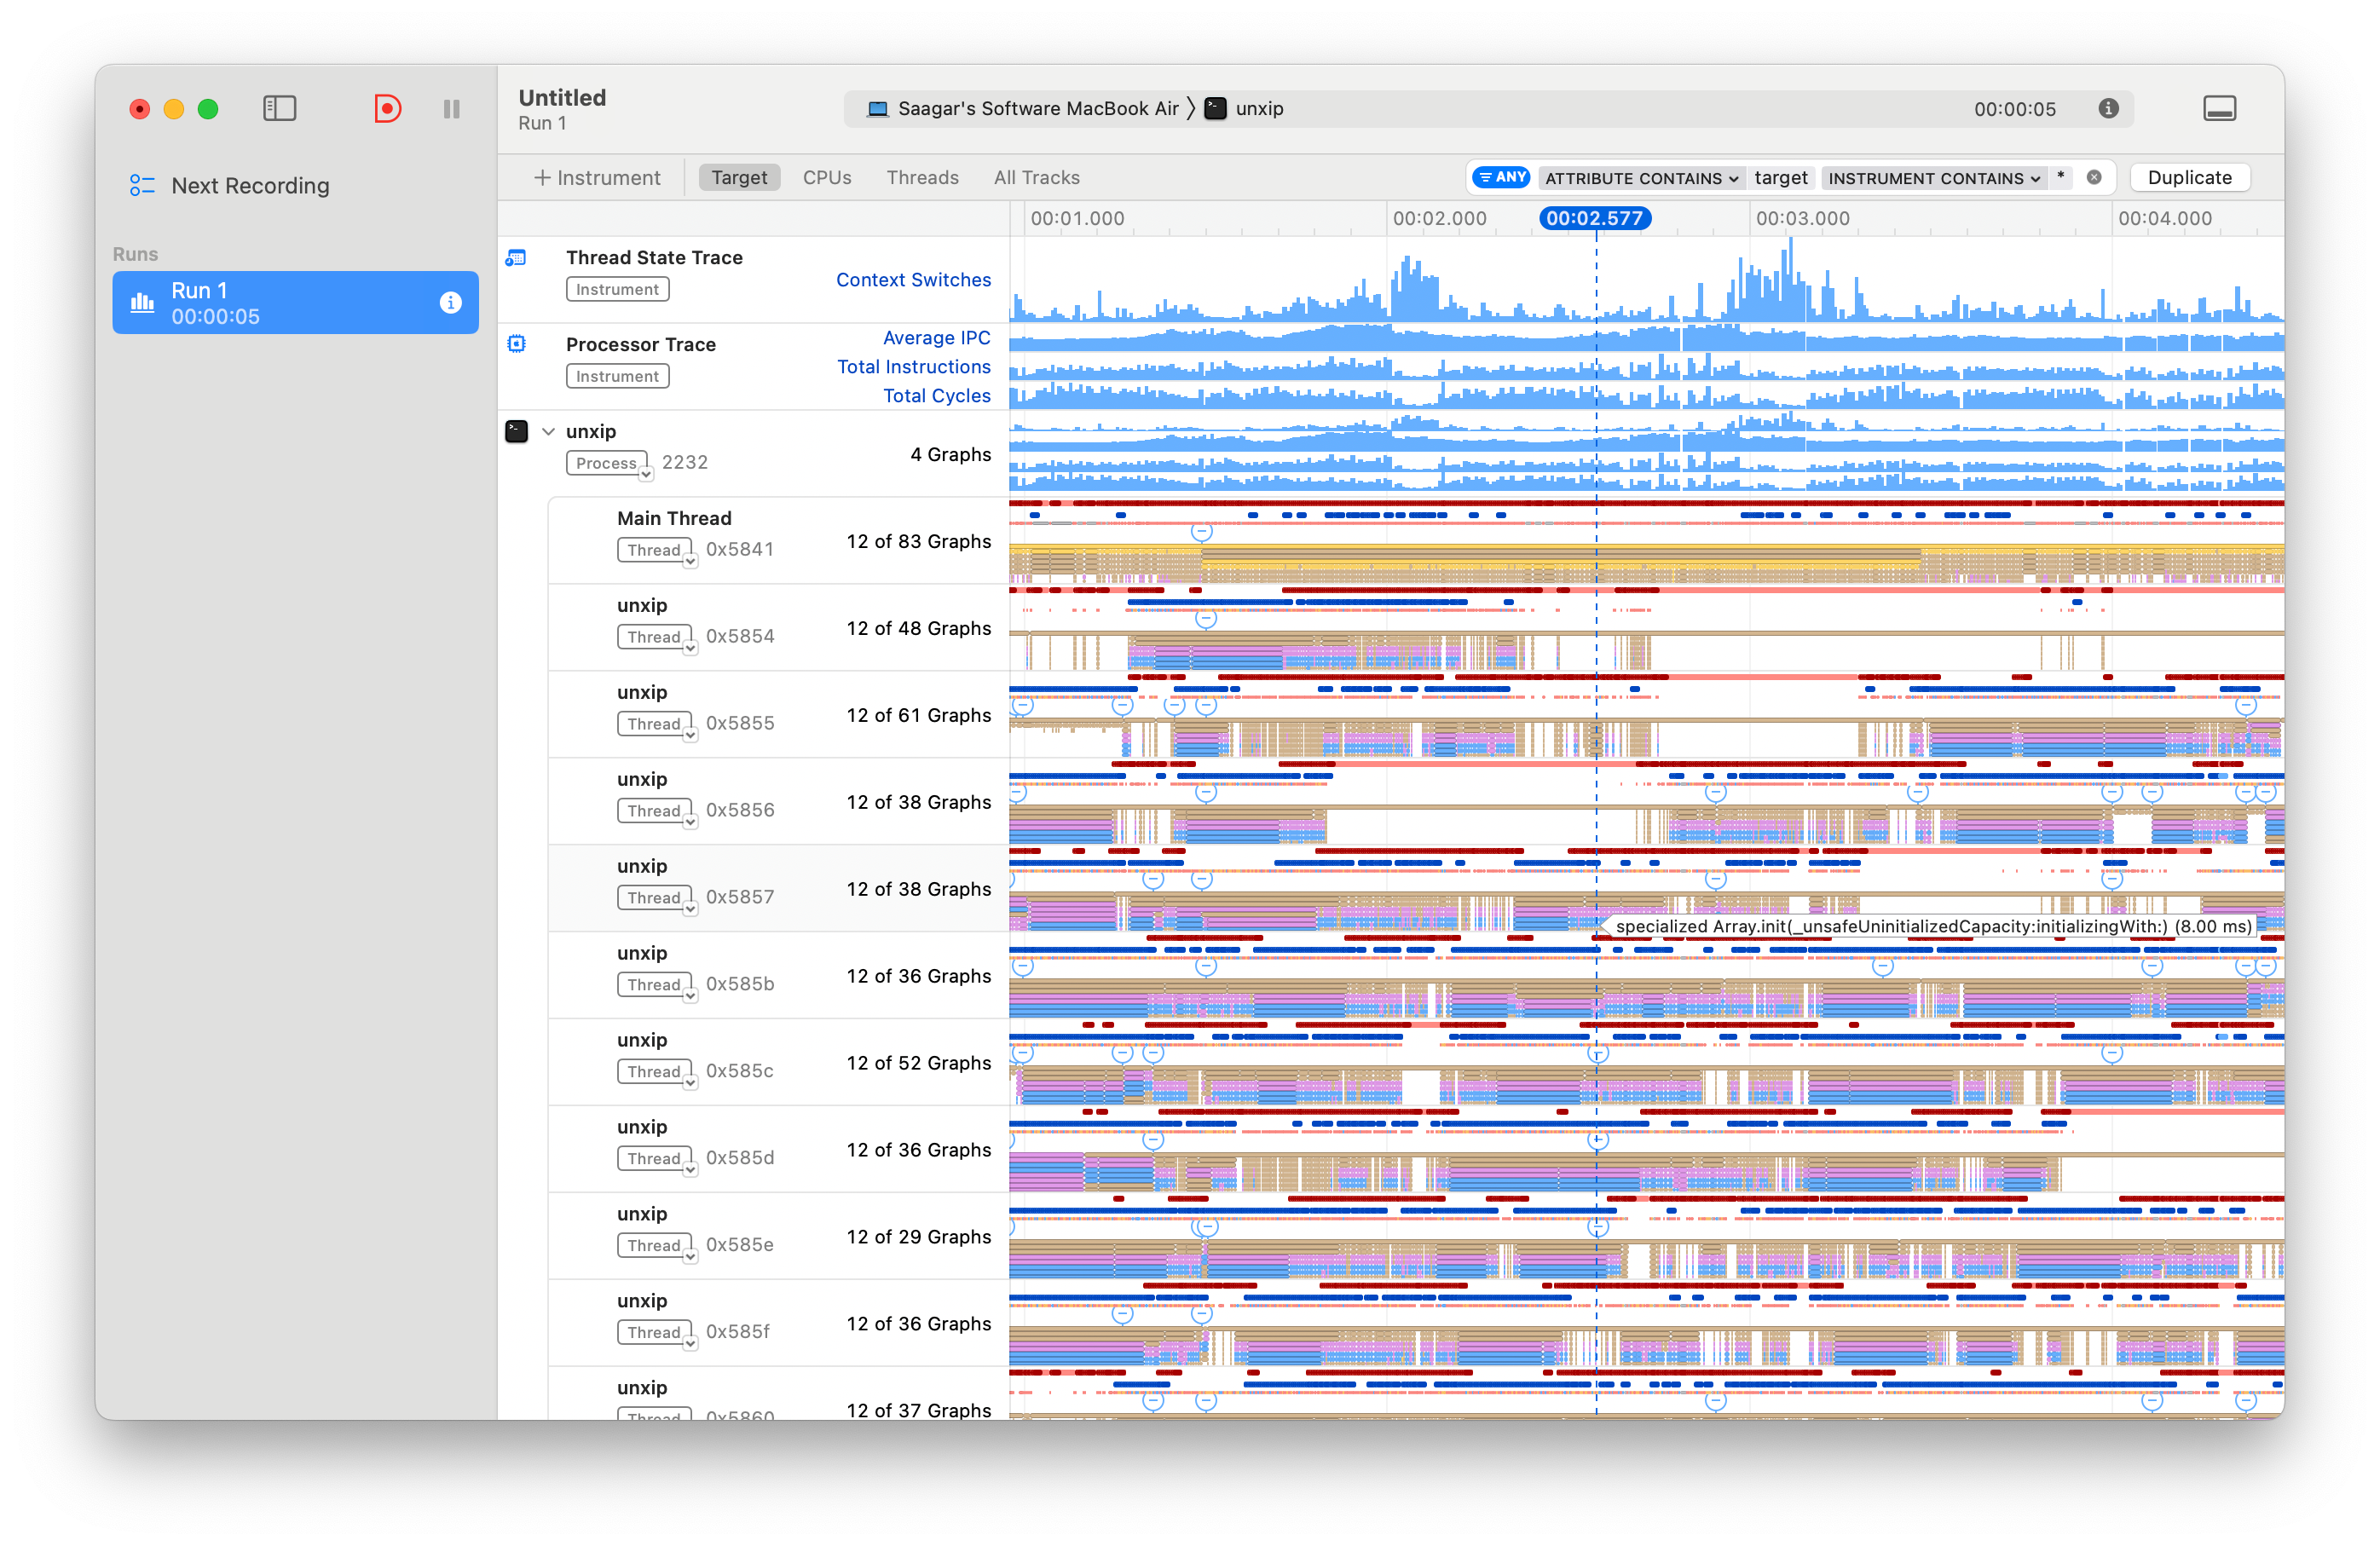Image resolution: width=2380 pixels, height=1546 pixels.
Task: Select the Processor Trace instrument icon
Action: pyautogui.click(x=516, y=344)
